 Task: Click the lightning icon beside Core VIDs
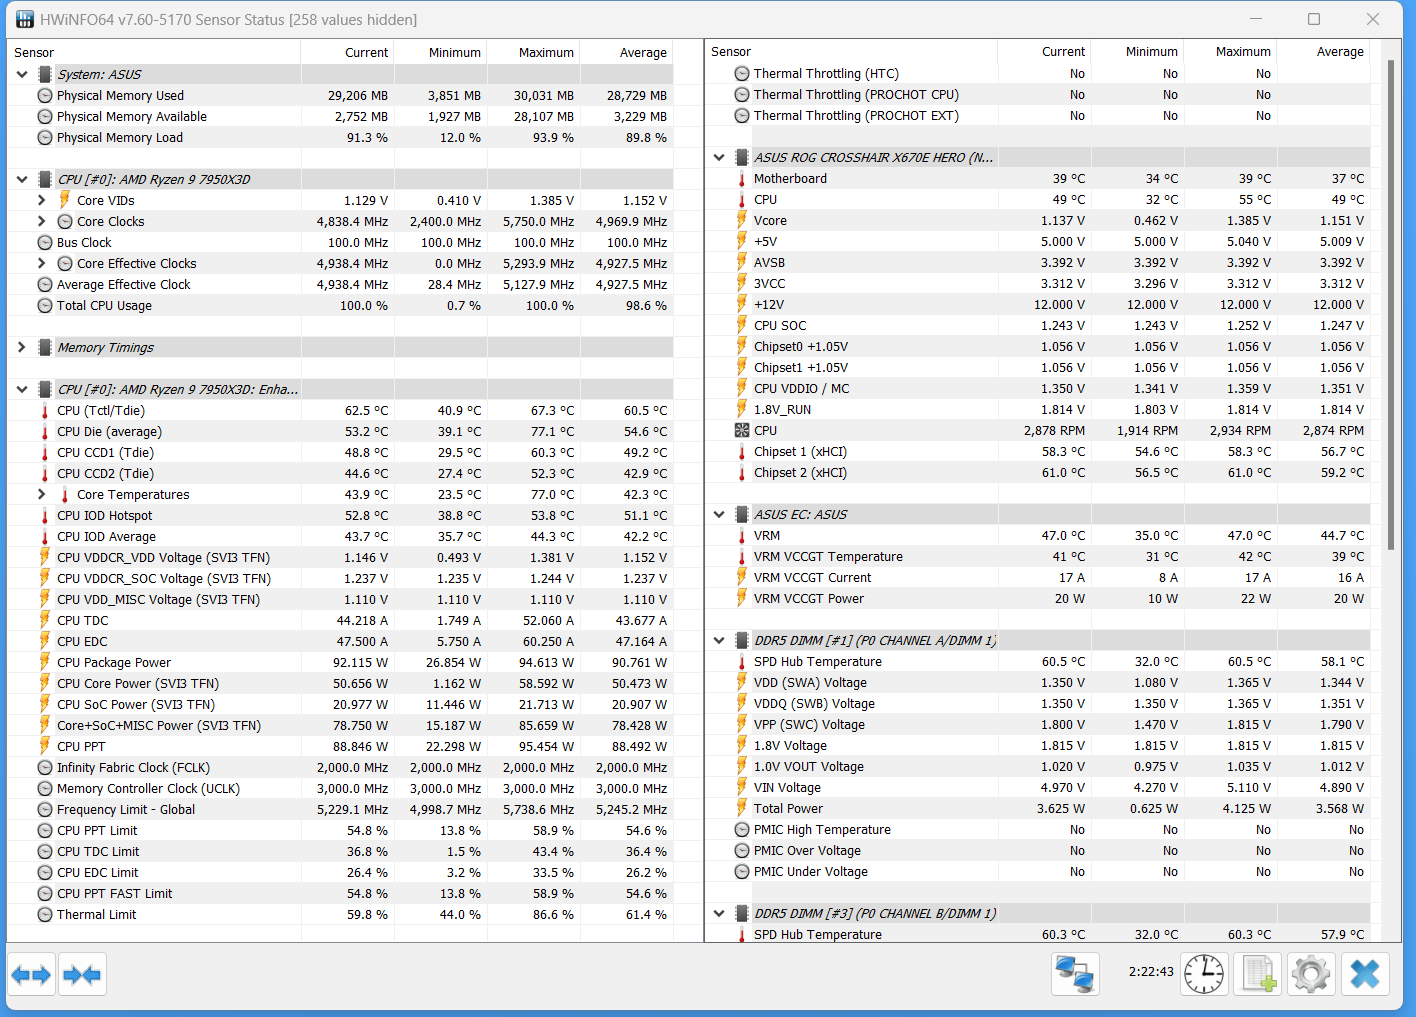coord(65,200)
